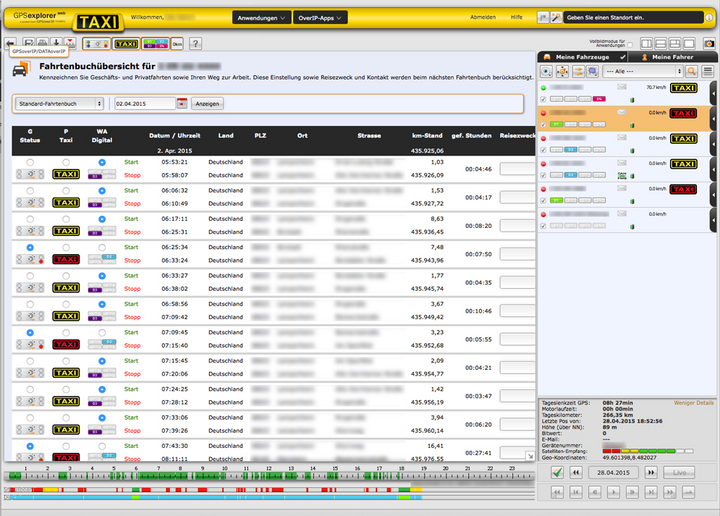Expand side arrow of third vehicle row
Viewport: 720px width, 516px height.
[x=714, y=144]
